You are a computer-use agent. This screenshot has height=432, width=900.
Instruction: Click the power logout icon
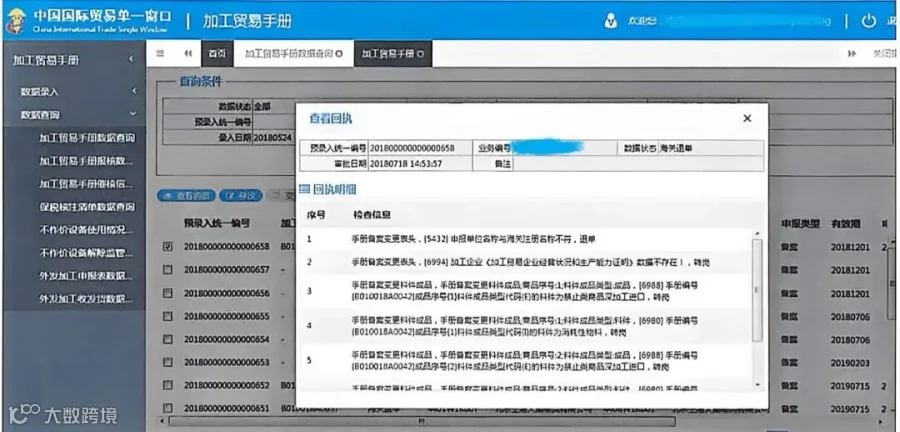pos(868,21)
